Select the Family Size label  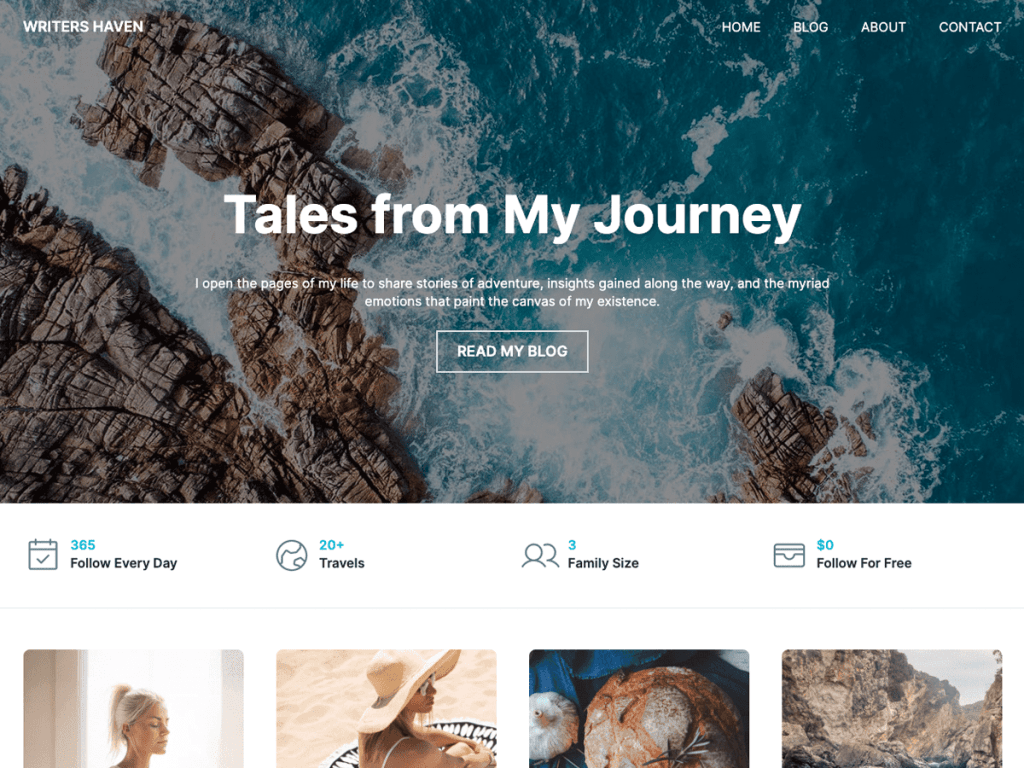603,563
